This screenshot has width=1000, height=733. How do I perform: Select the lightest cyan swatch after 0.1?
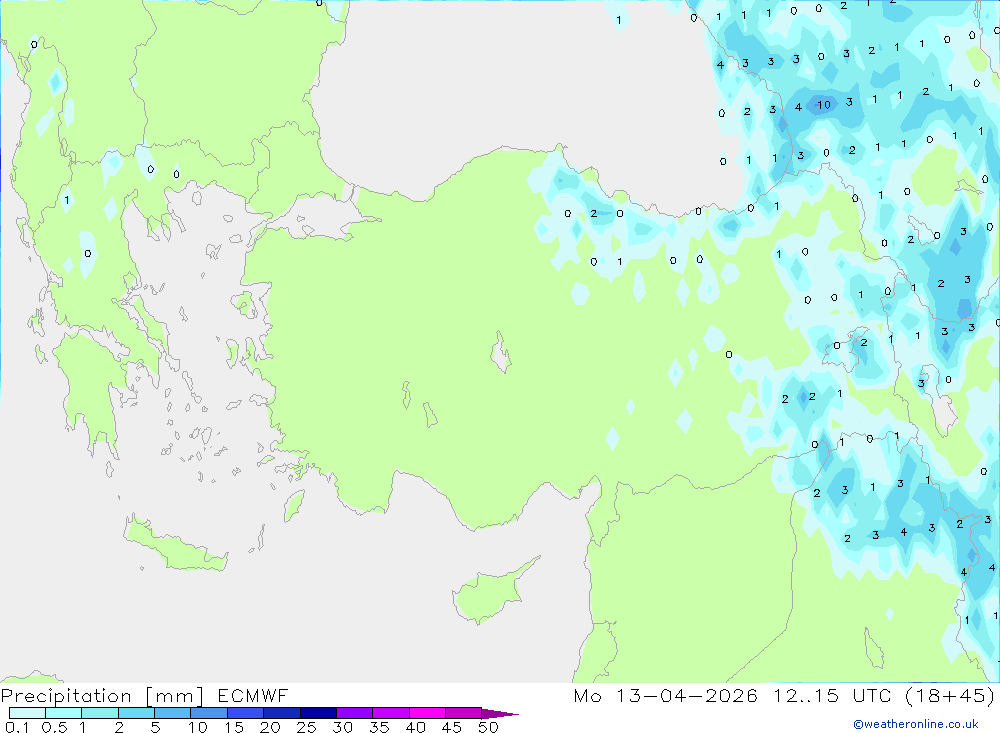pos(27,713)
